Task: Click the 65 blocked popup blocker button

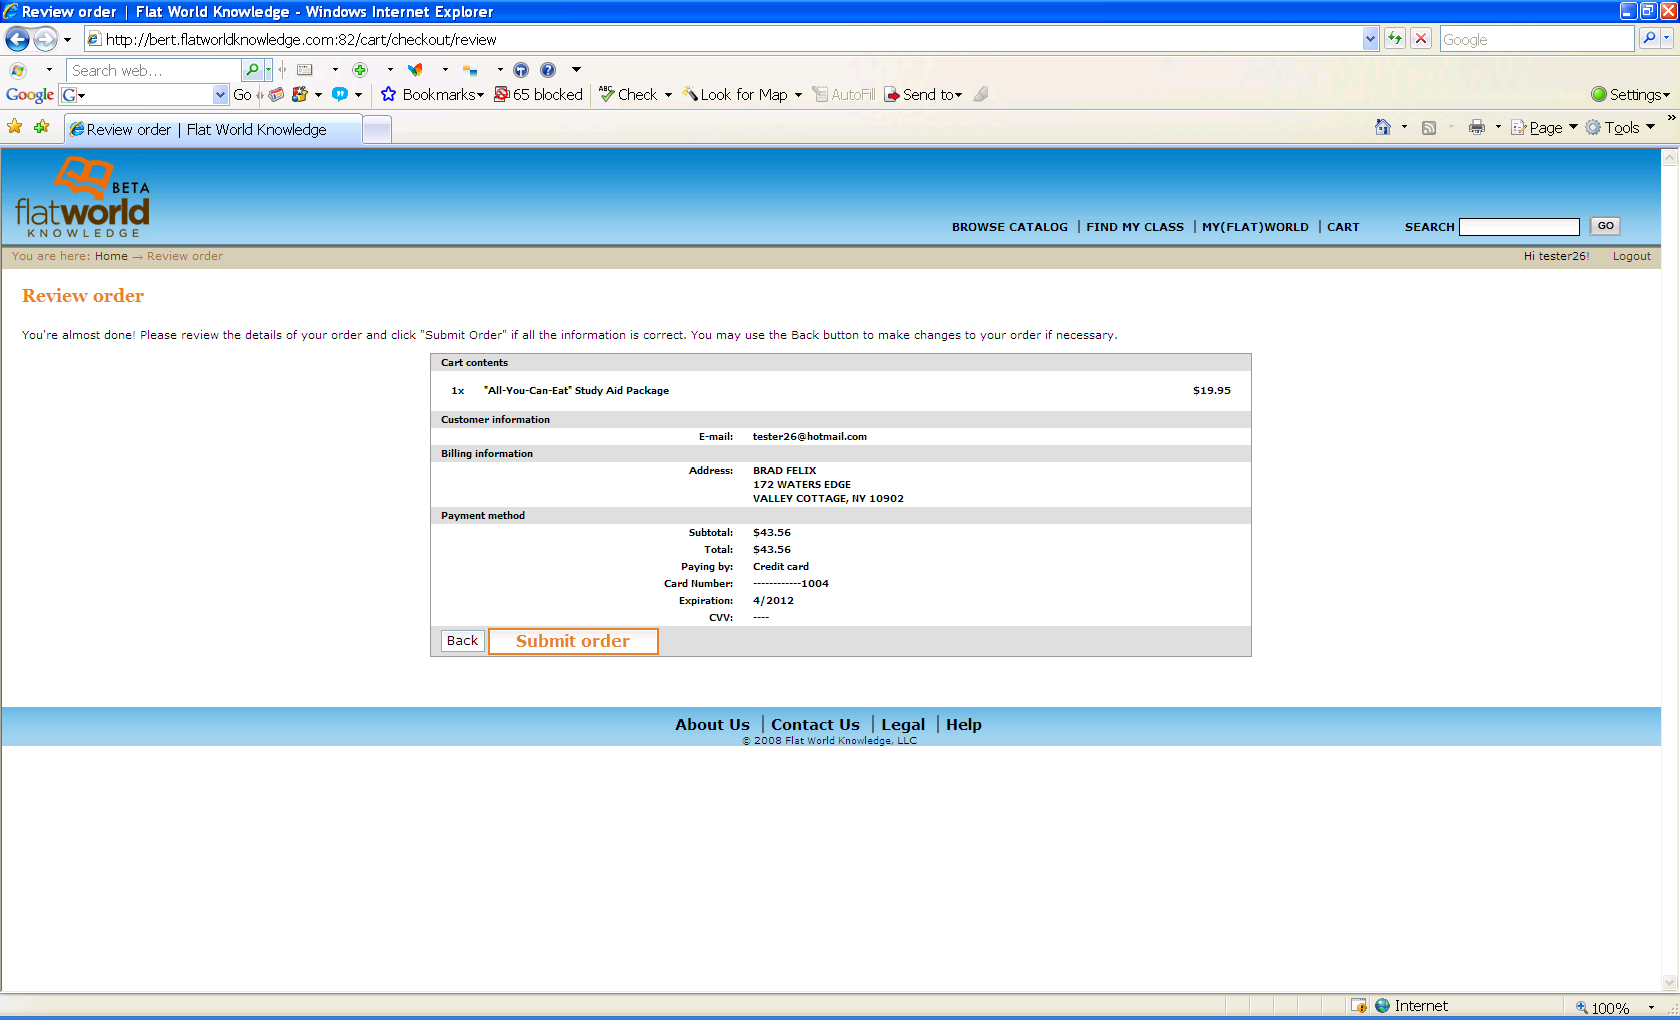Action: [539, 94]
